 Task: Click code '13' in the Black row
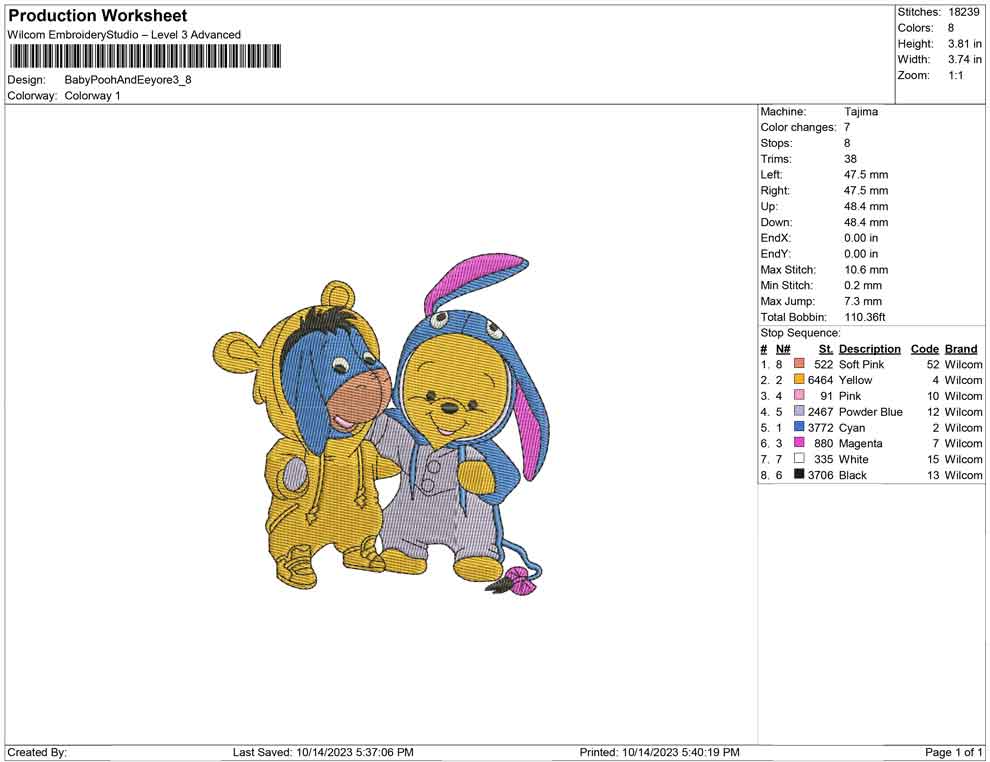(x=933, y=475)
